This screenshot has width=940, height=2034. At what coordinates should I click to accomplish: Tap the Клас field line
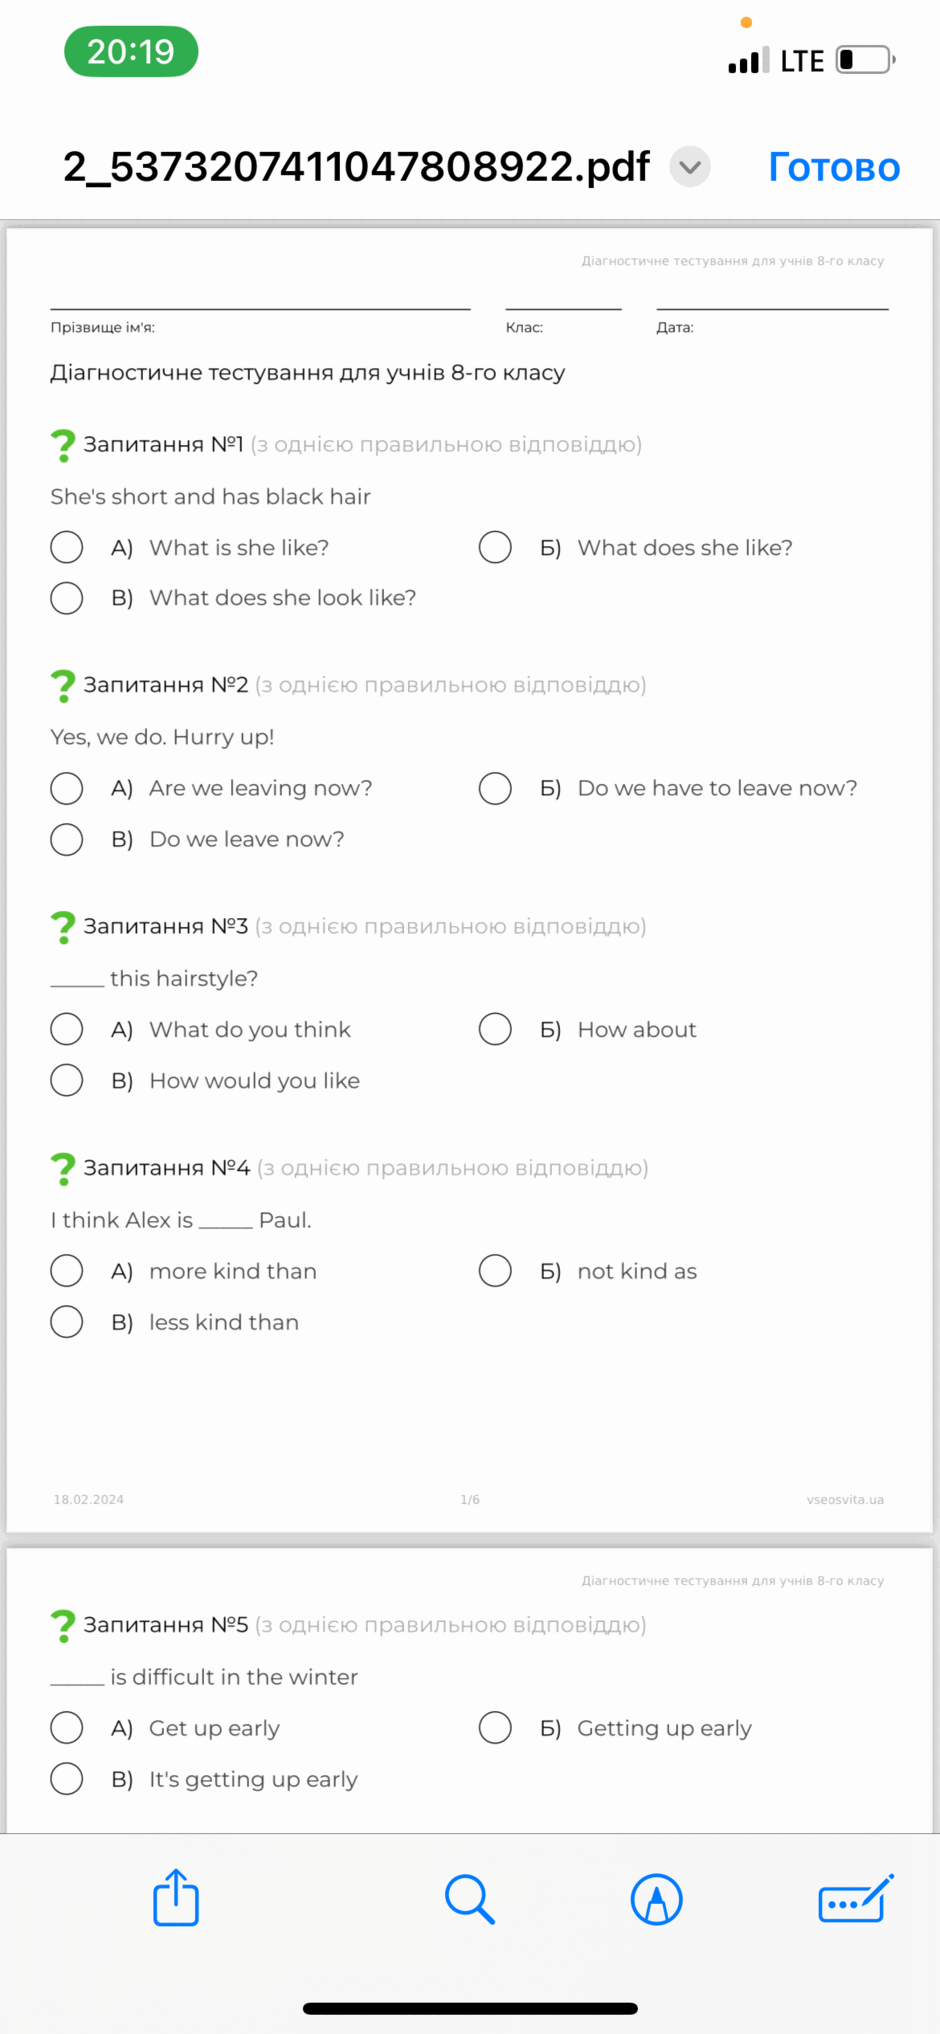click(564, 308)
